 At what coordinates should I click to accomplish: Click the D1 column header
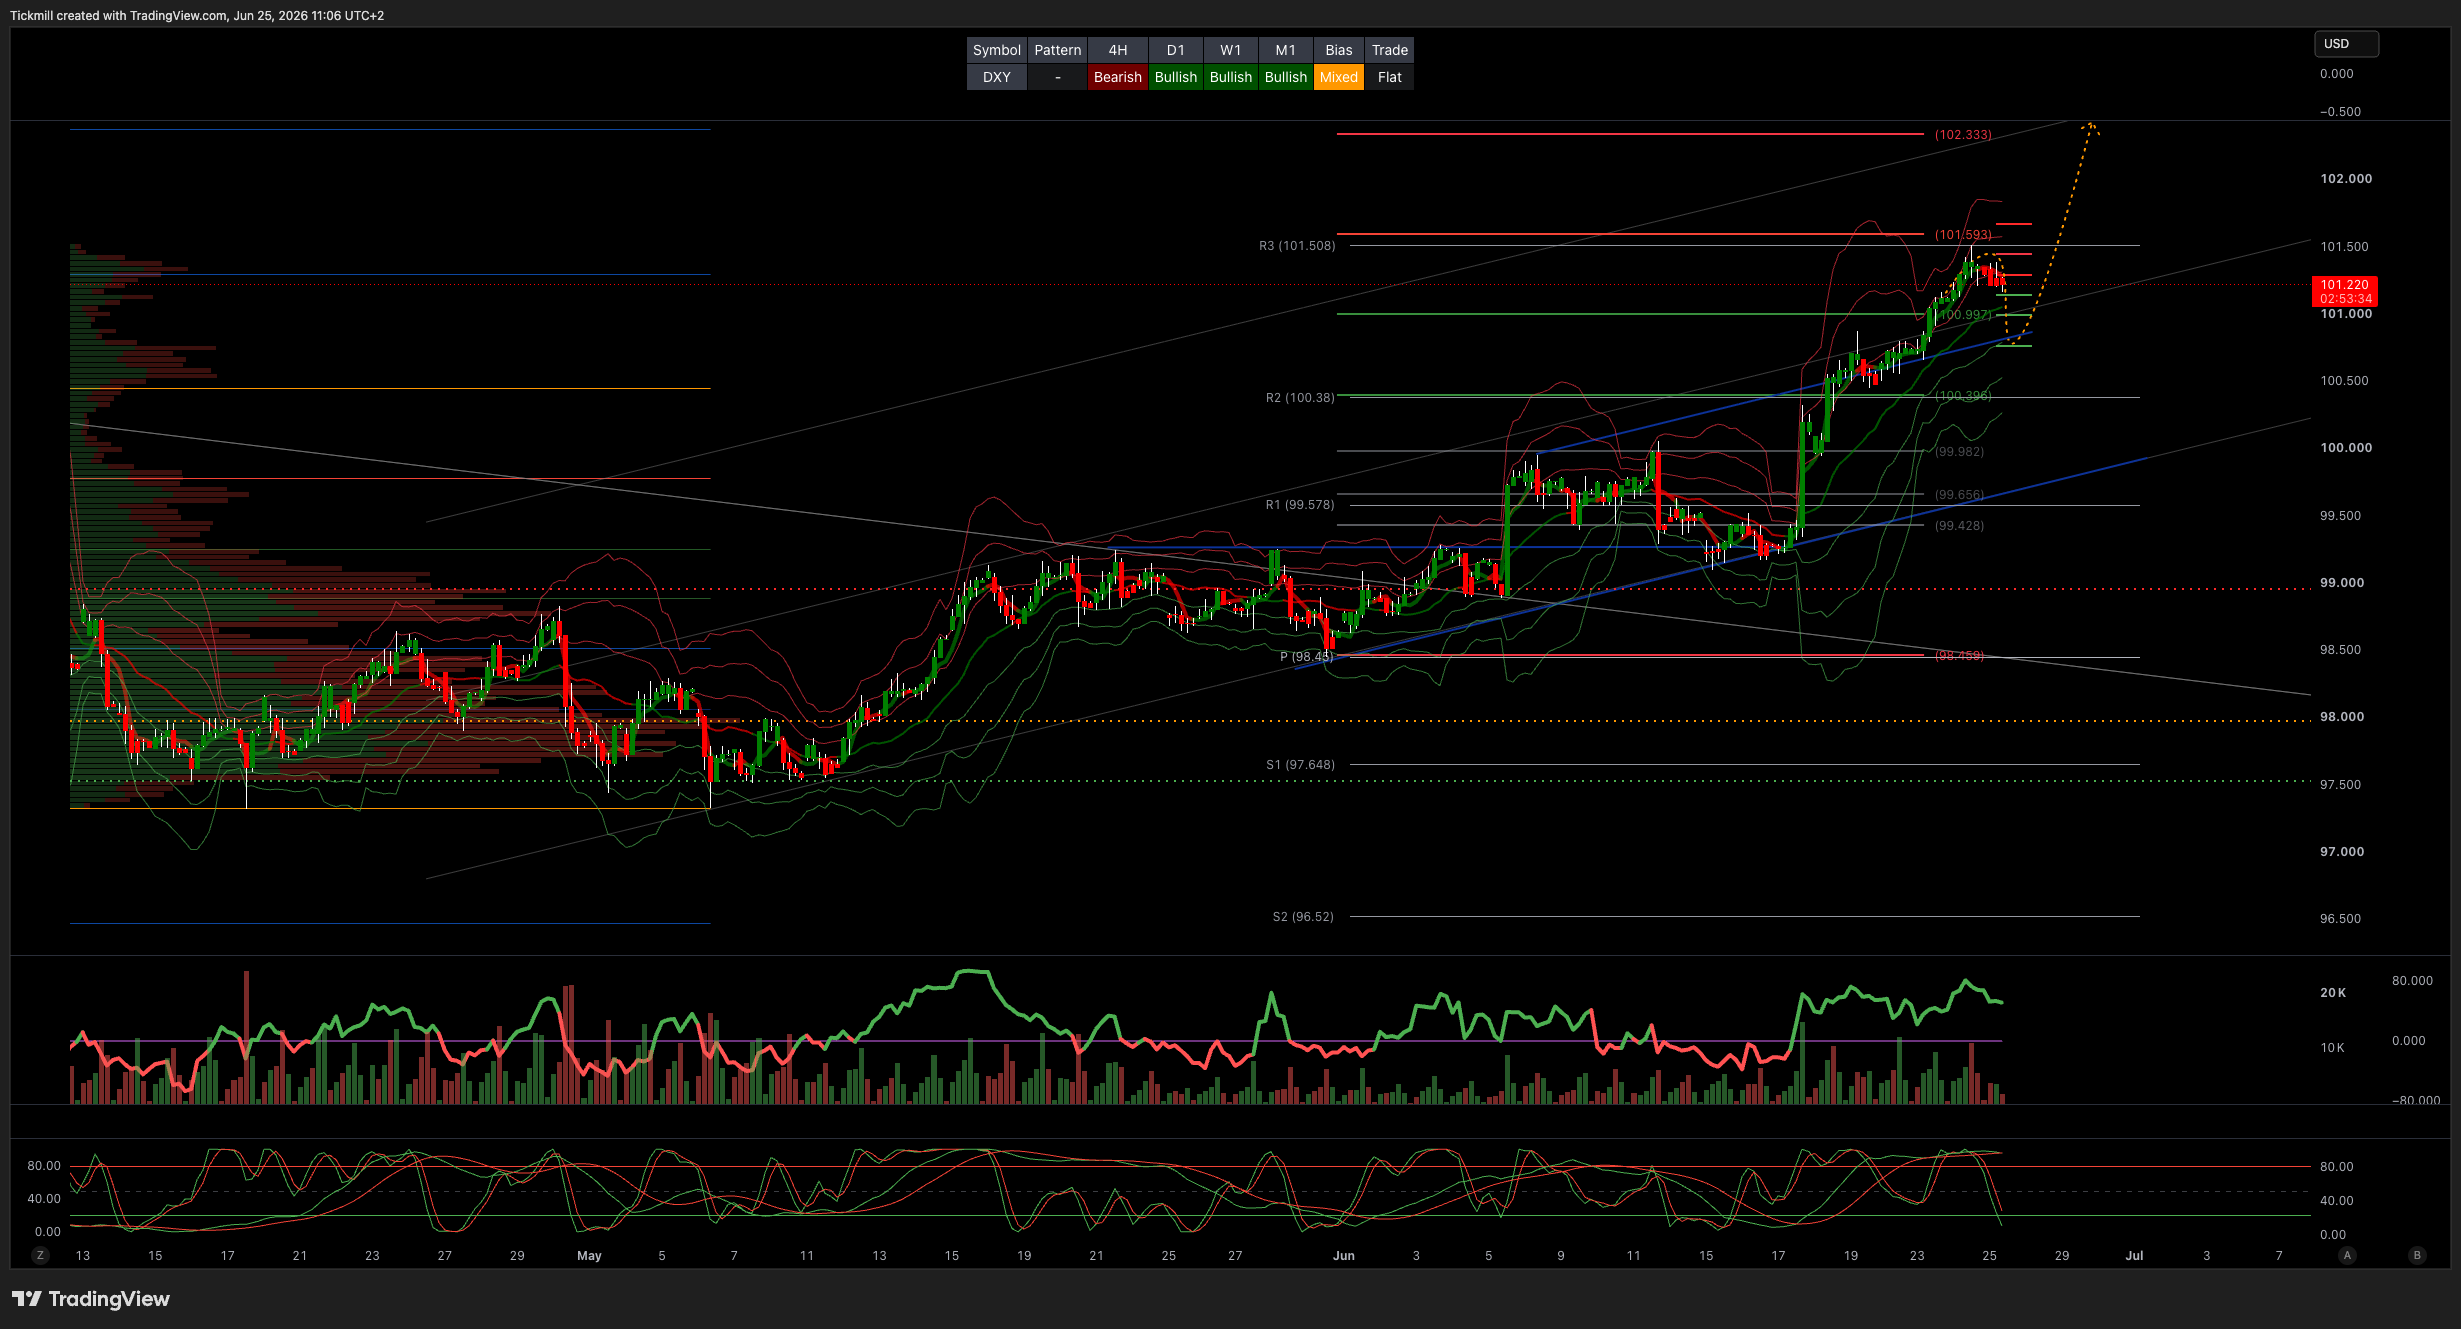pyautogui.click(x=1175, y=50)
